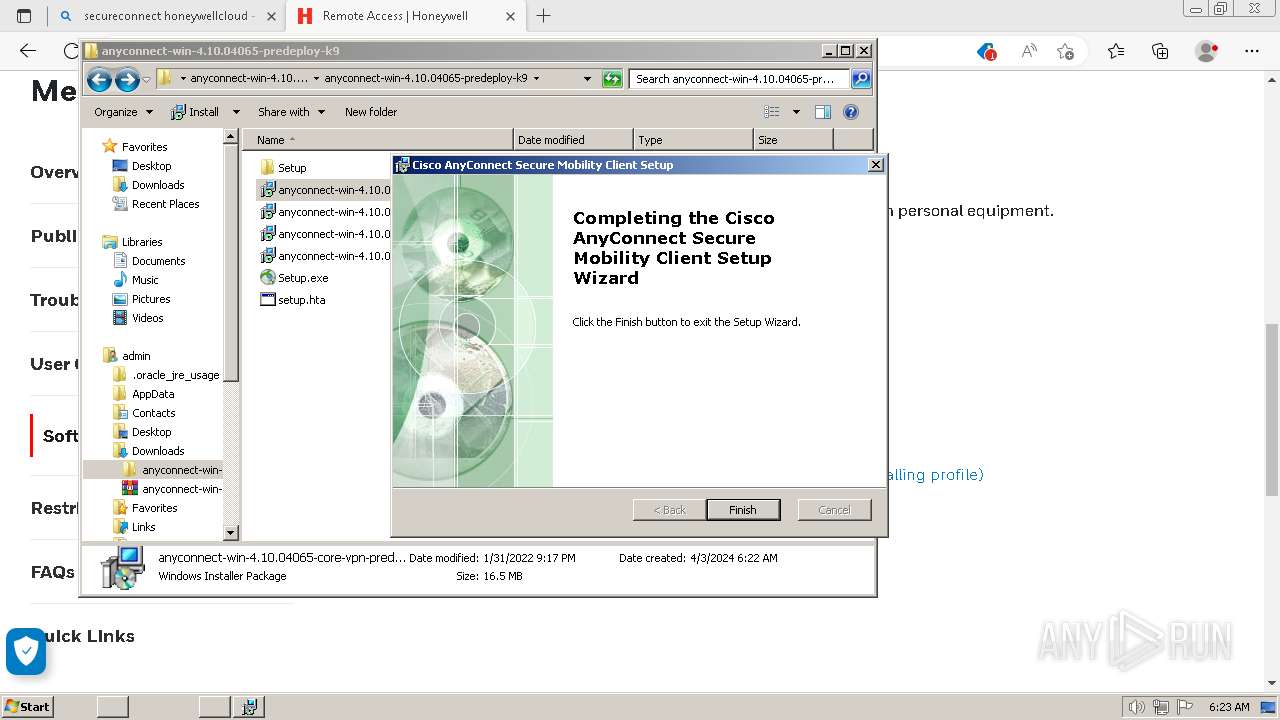This screenshot has width=1280, height=720.
Task: Click the Explorer search magnifier button
Action: click(x=860, y=79)
